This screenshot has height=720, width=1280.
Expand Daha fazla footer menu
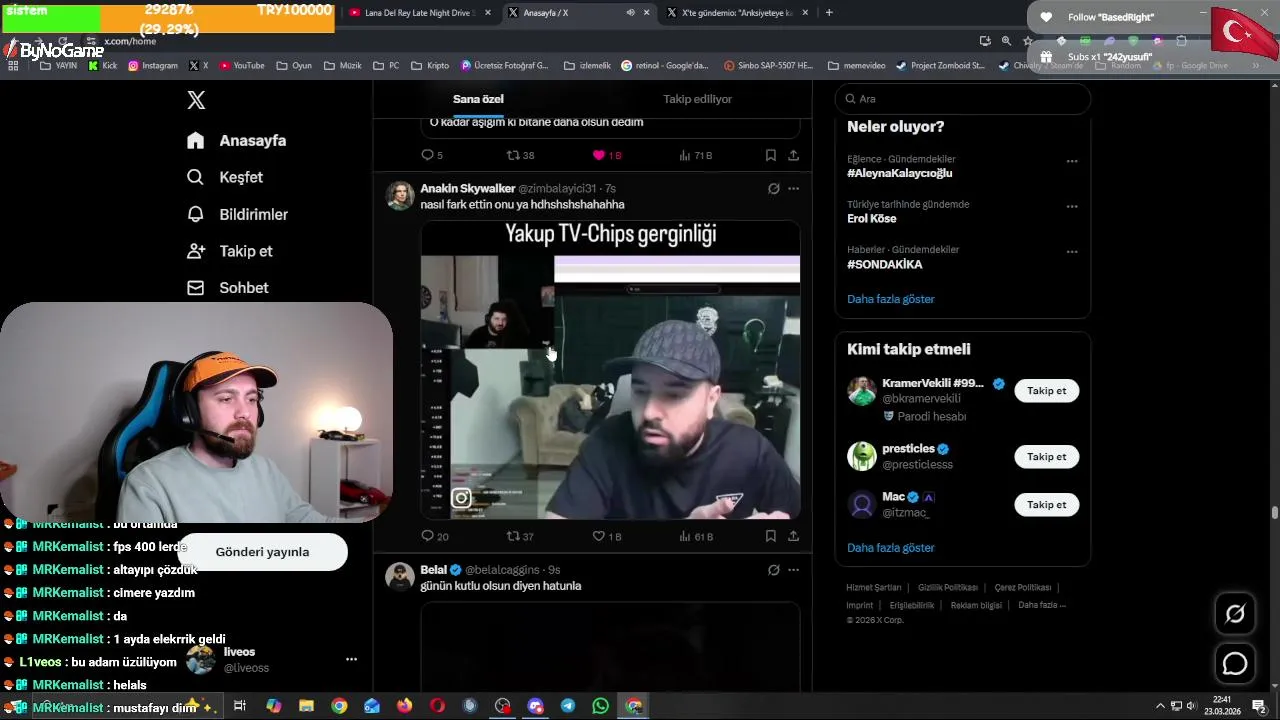[x=1042, y=605]
